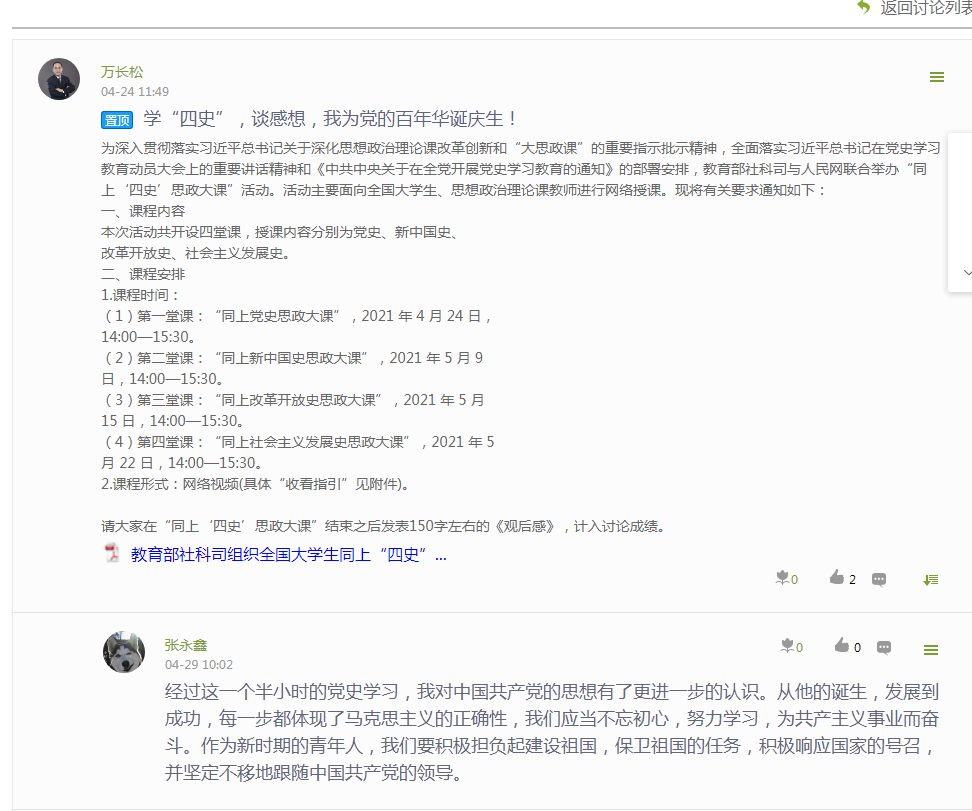The width and height of the screenshot is (972, 811).
Task: Click 张永鑫's husky avatar picture
Action: (x=124, y=652)
